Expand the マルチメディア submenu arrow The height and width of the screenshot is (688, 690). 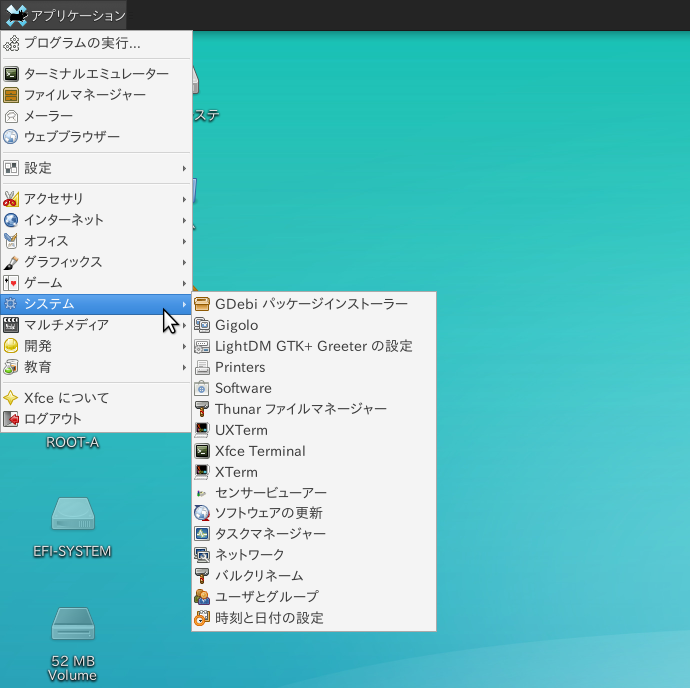click(x=184, y=325)
